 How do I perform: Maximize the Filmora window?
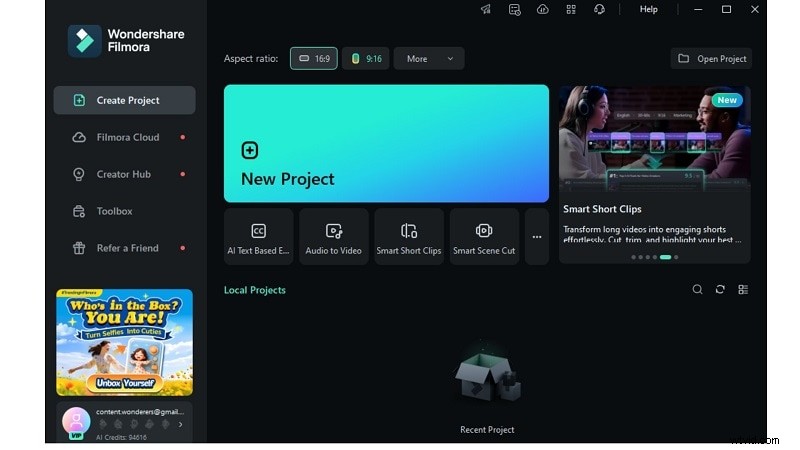click(727, 9)
